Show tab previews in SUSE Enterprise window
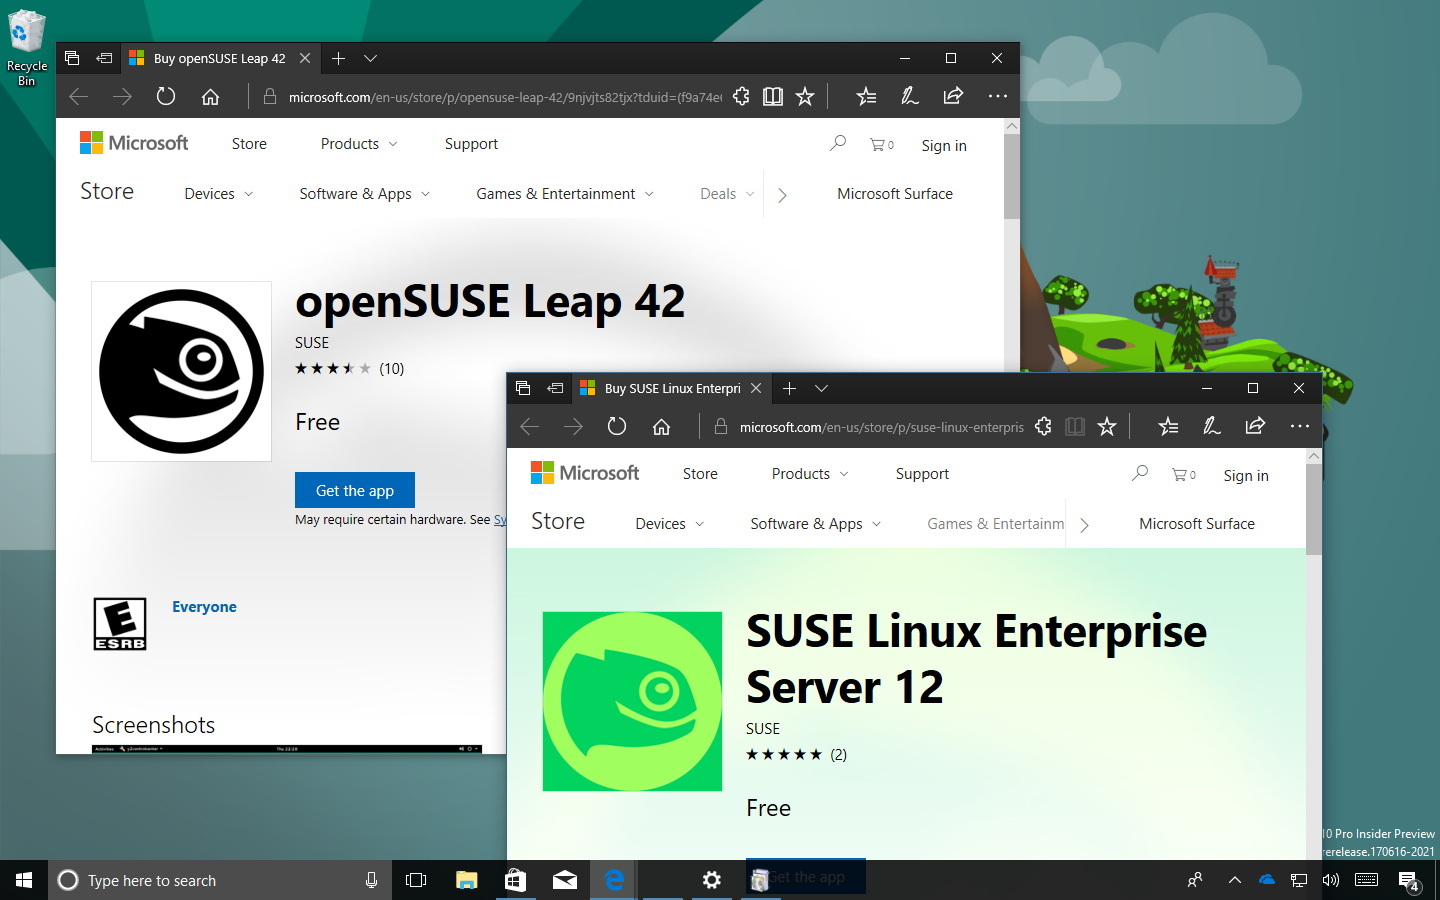Screen dimensions: 1440x900 pyautogui.click(x=821, y=388)
